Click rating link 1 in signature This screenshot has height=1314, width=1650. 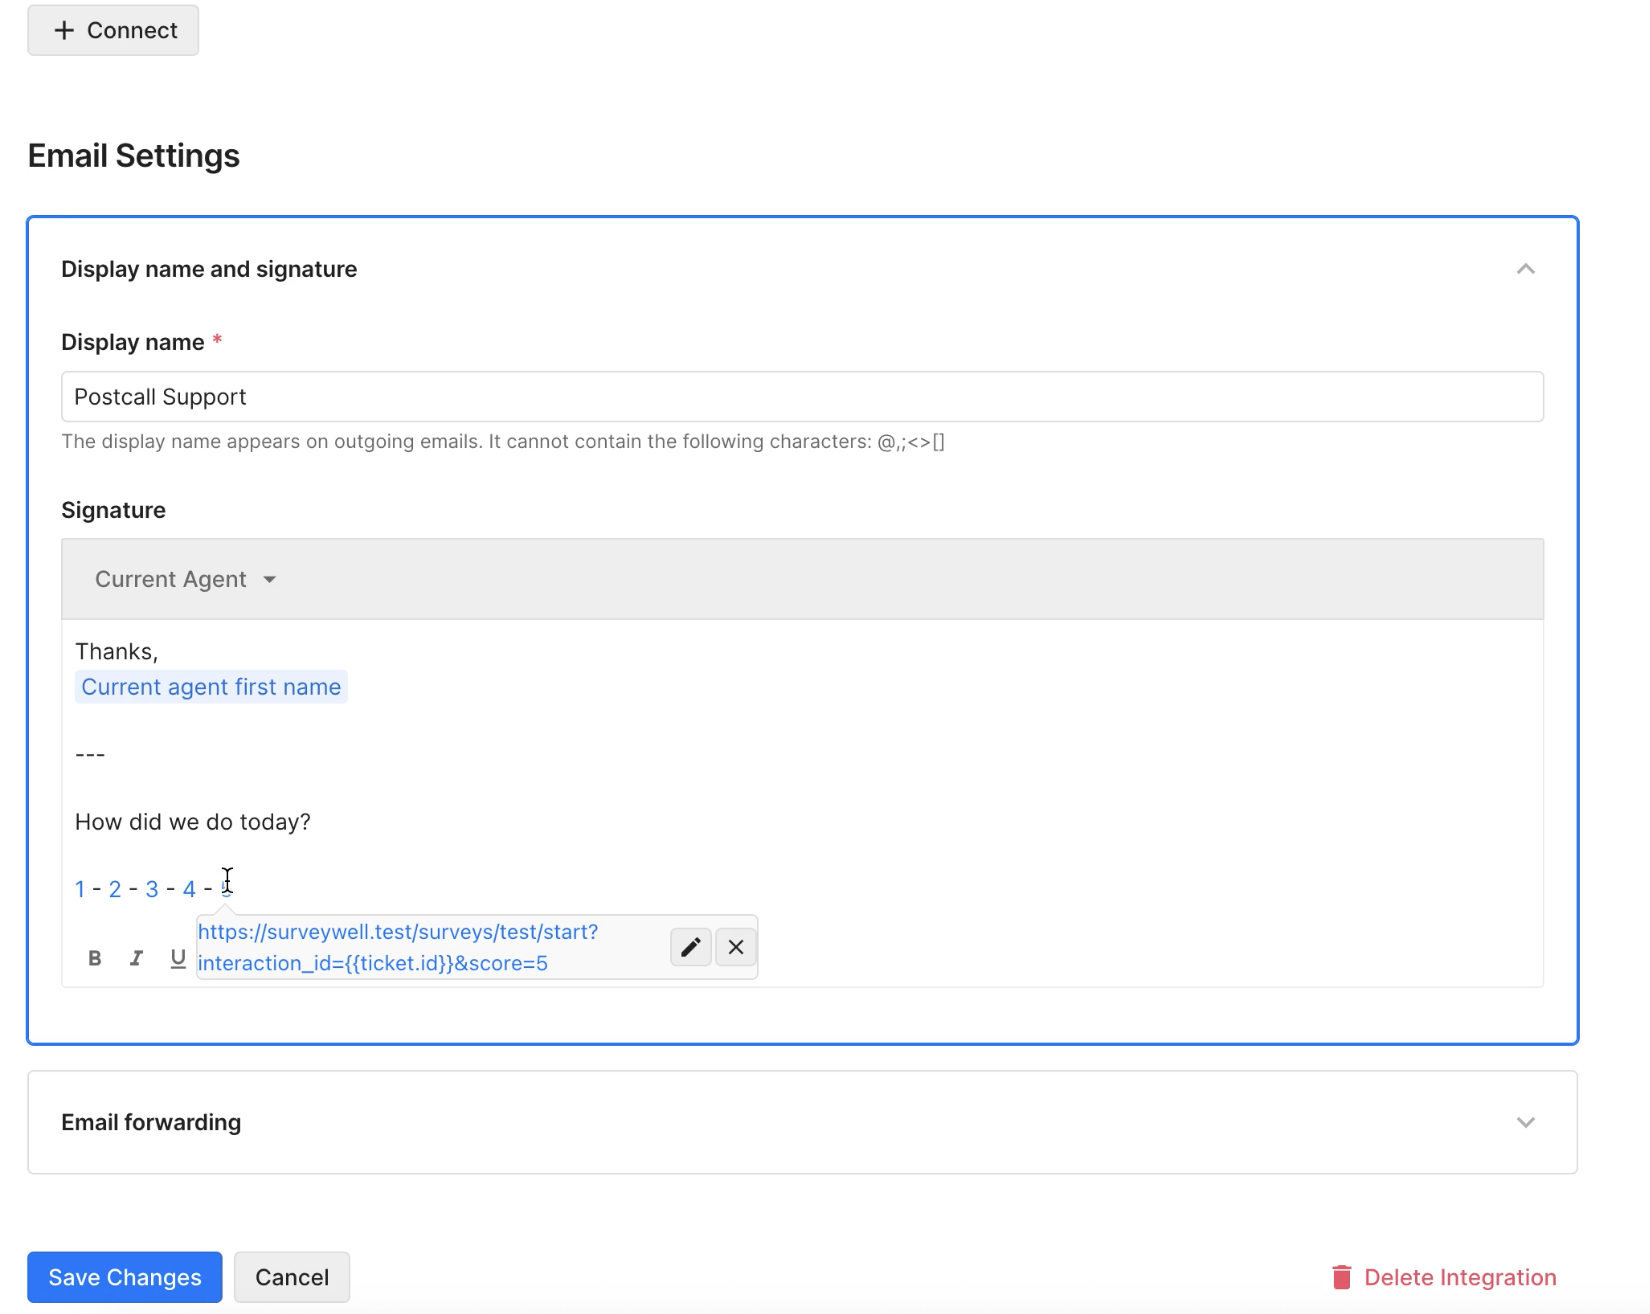click(80, 889)
